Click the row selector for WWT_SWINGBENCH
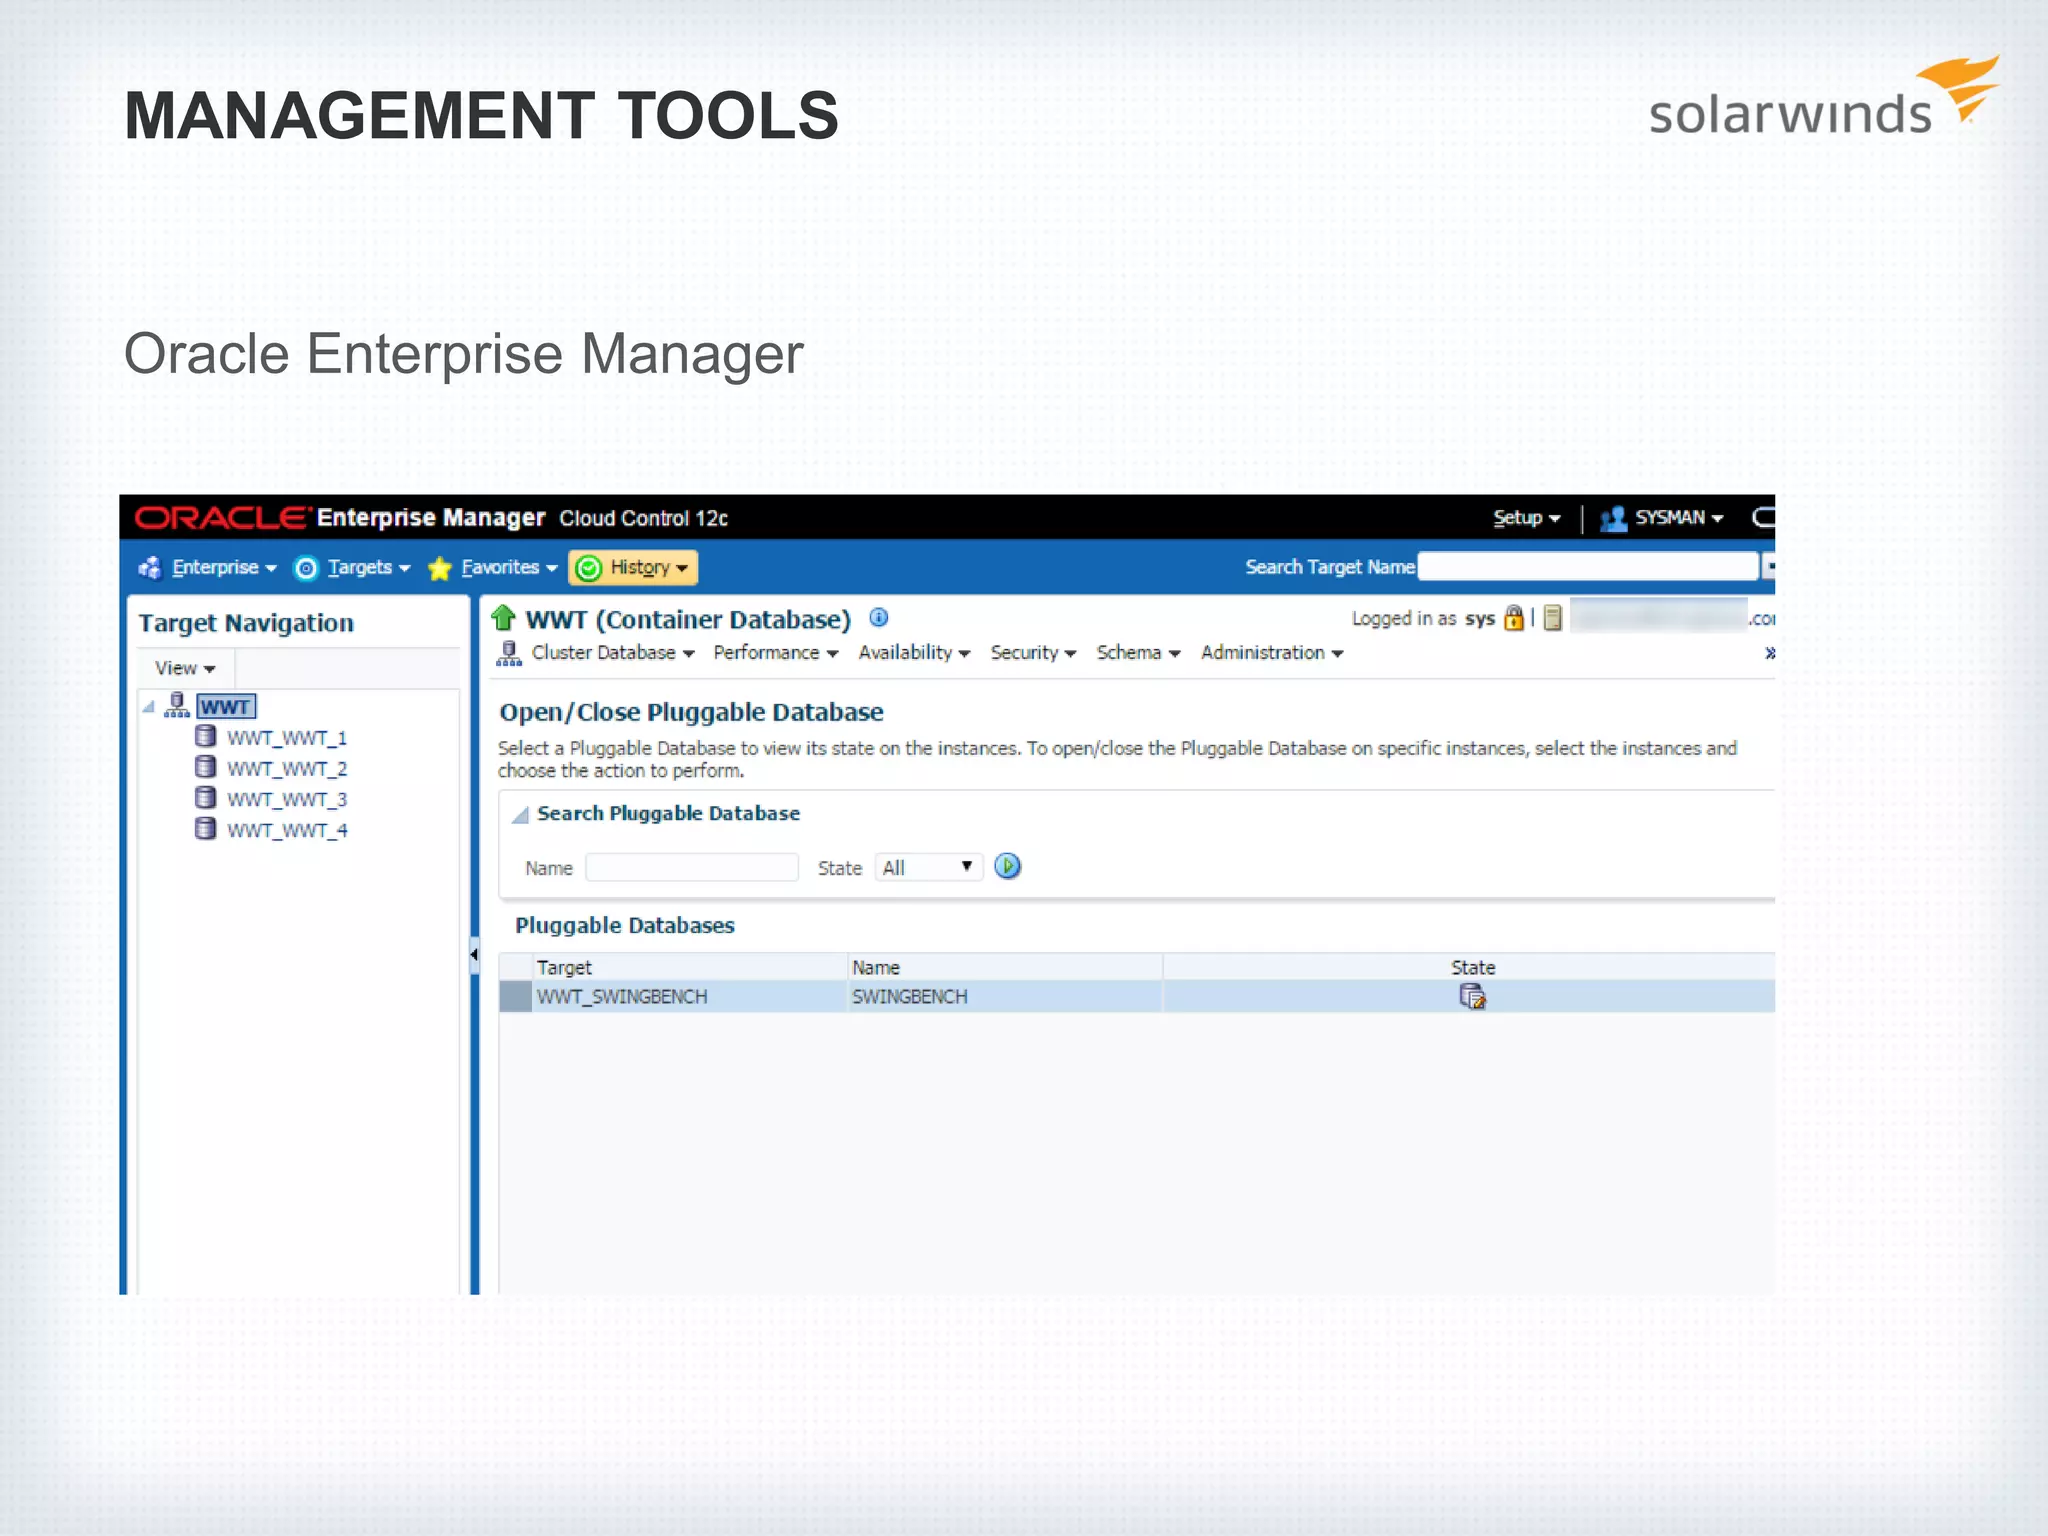Viewport: 2048px width, 1536px height. (515, 997)
